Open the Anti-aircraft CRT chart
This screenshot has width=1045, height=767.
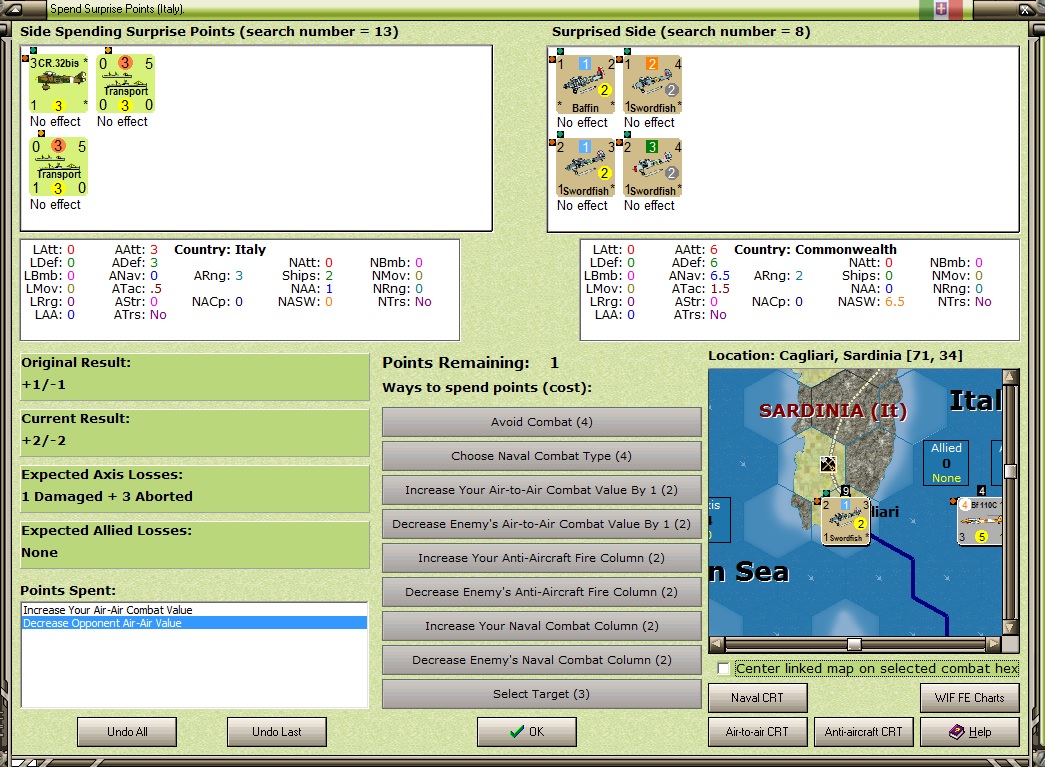863,732
